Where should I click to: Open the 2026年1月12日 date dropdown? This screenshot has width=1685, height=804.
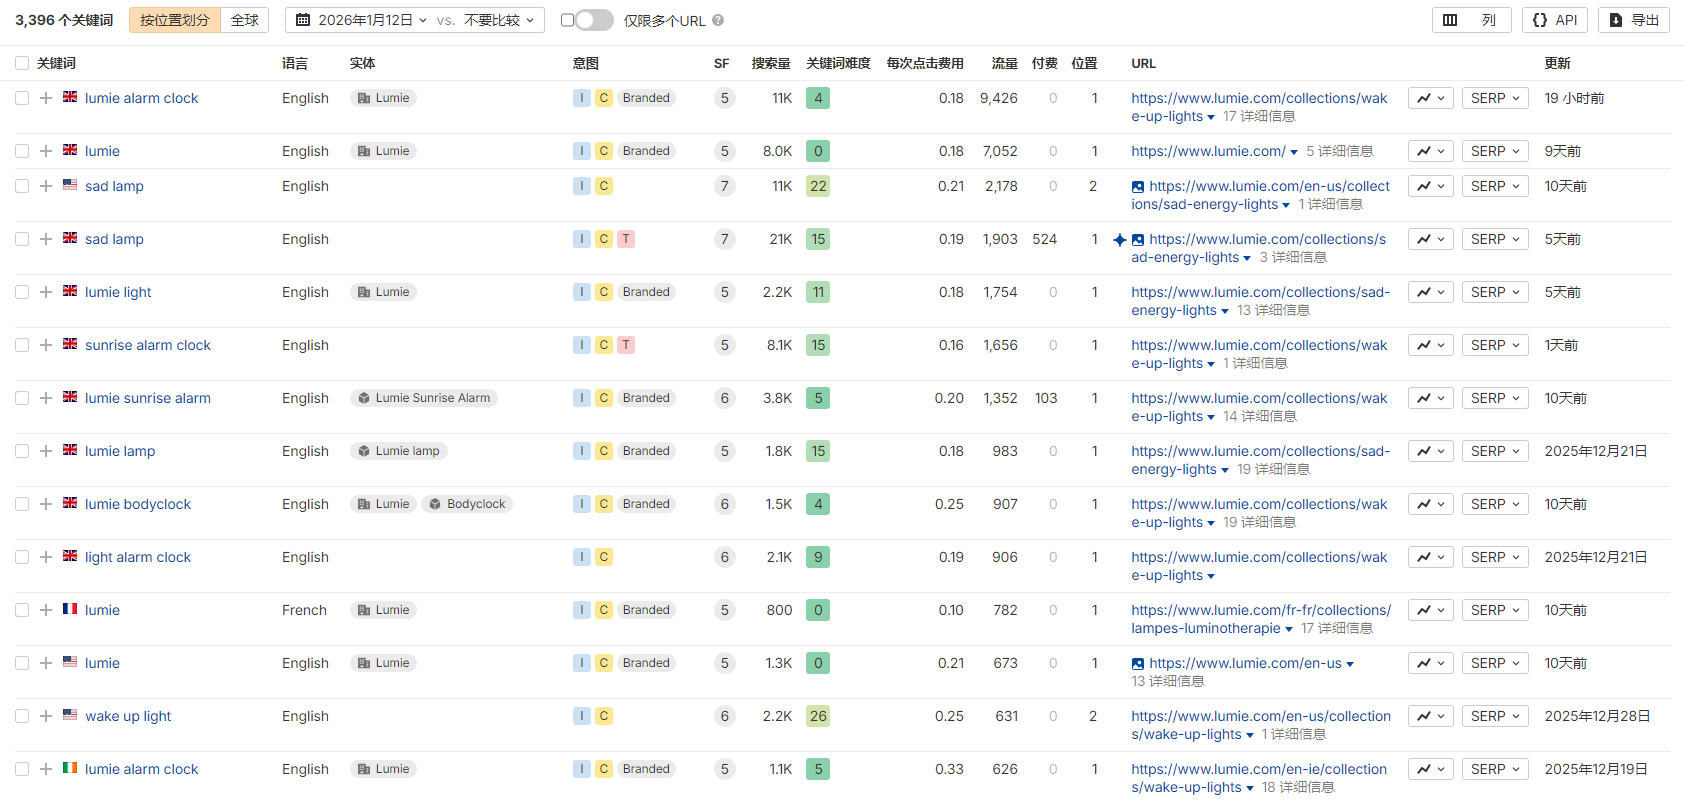coord(362,20)
